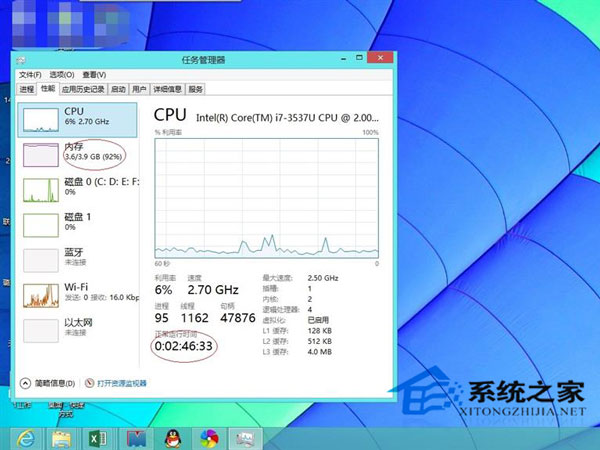Open Internet Explorer from the taskbar
The image size is (600, 450).
[26, 439]
